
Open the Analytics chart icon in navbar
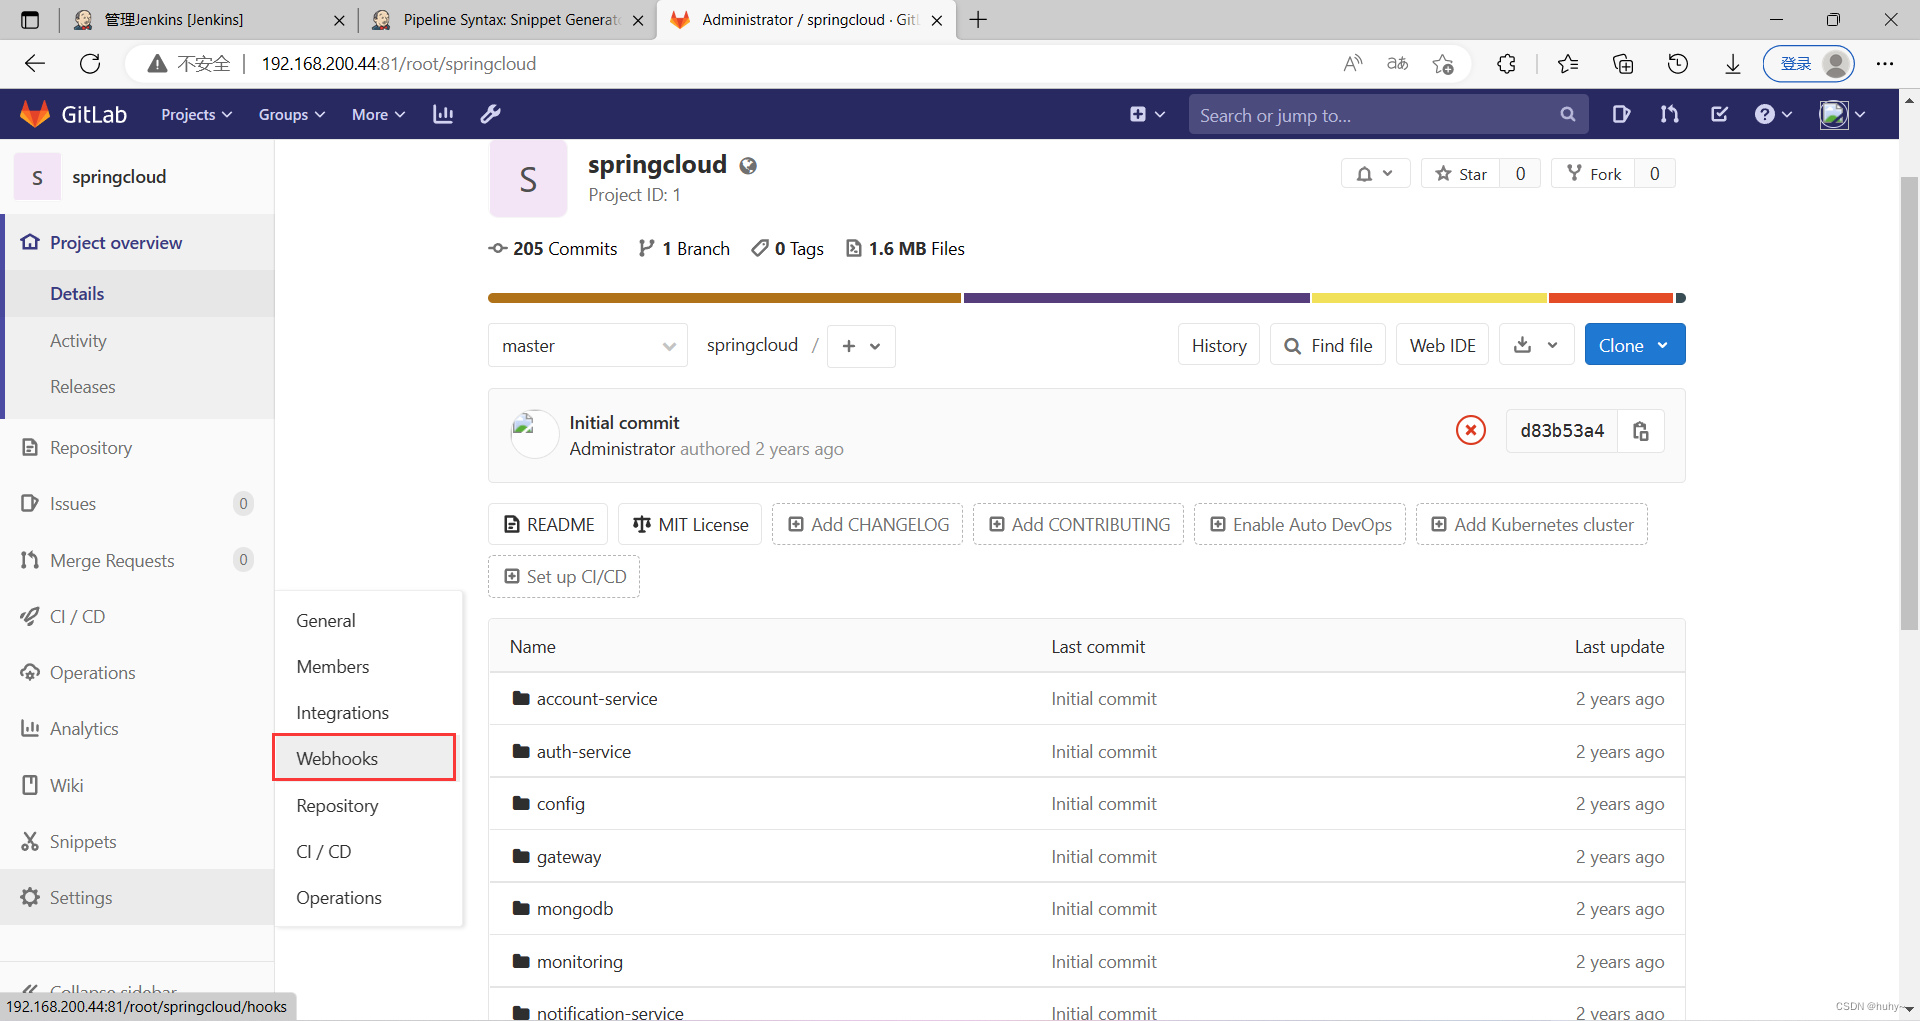pyautogui.click(x=443, y=114)
